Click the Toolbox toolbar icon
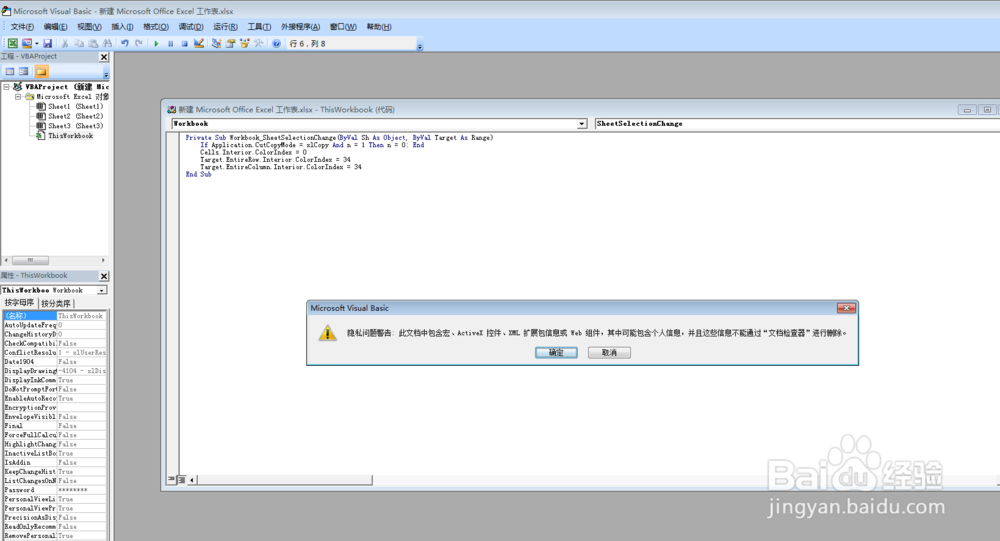Image resolution: width=1000 pixels, height=541 pixels. pyautogui.click(x=258, y=43)
